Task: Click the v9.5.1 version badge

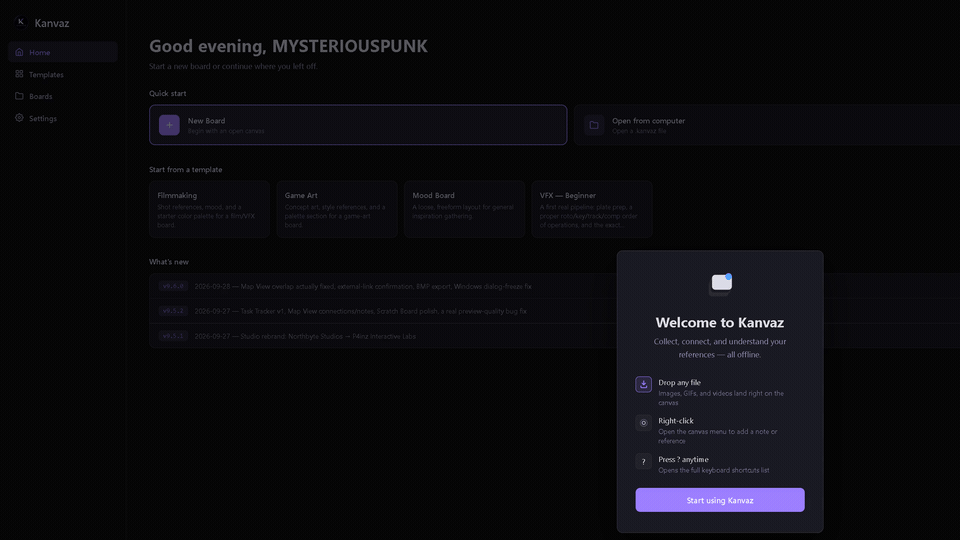Action: tap(173, 336)
